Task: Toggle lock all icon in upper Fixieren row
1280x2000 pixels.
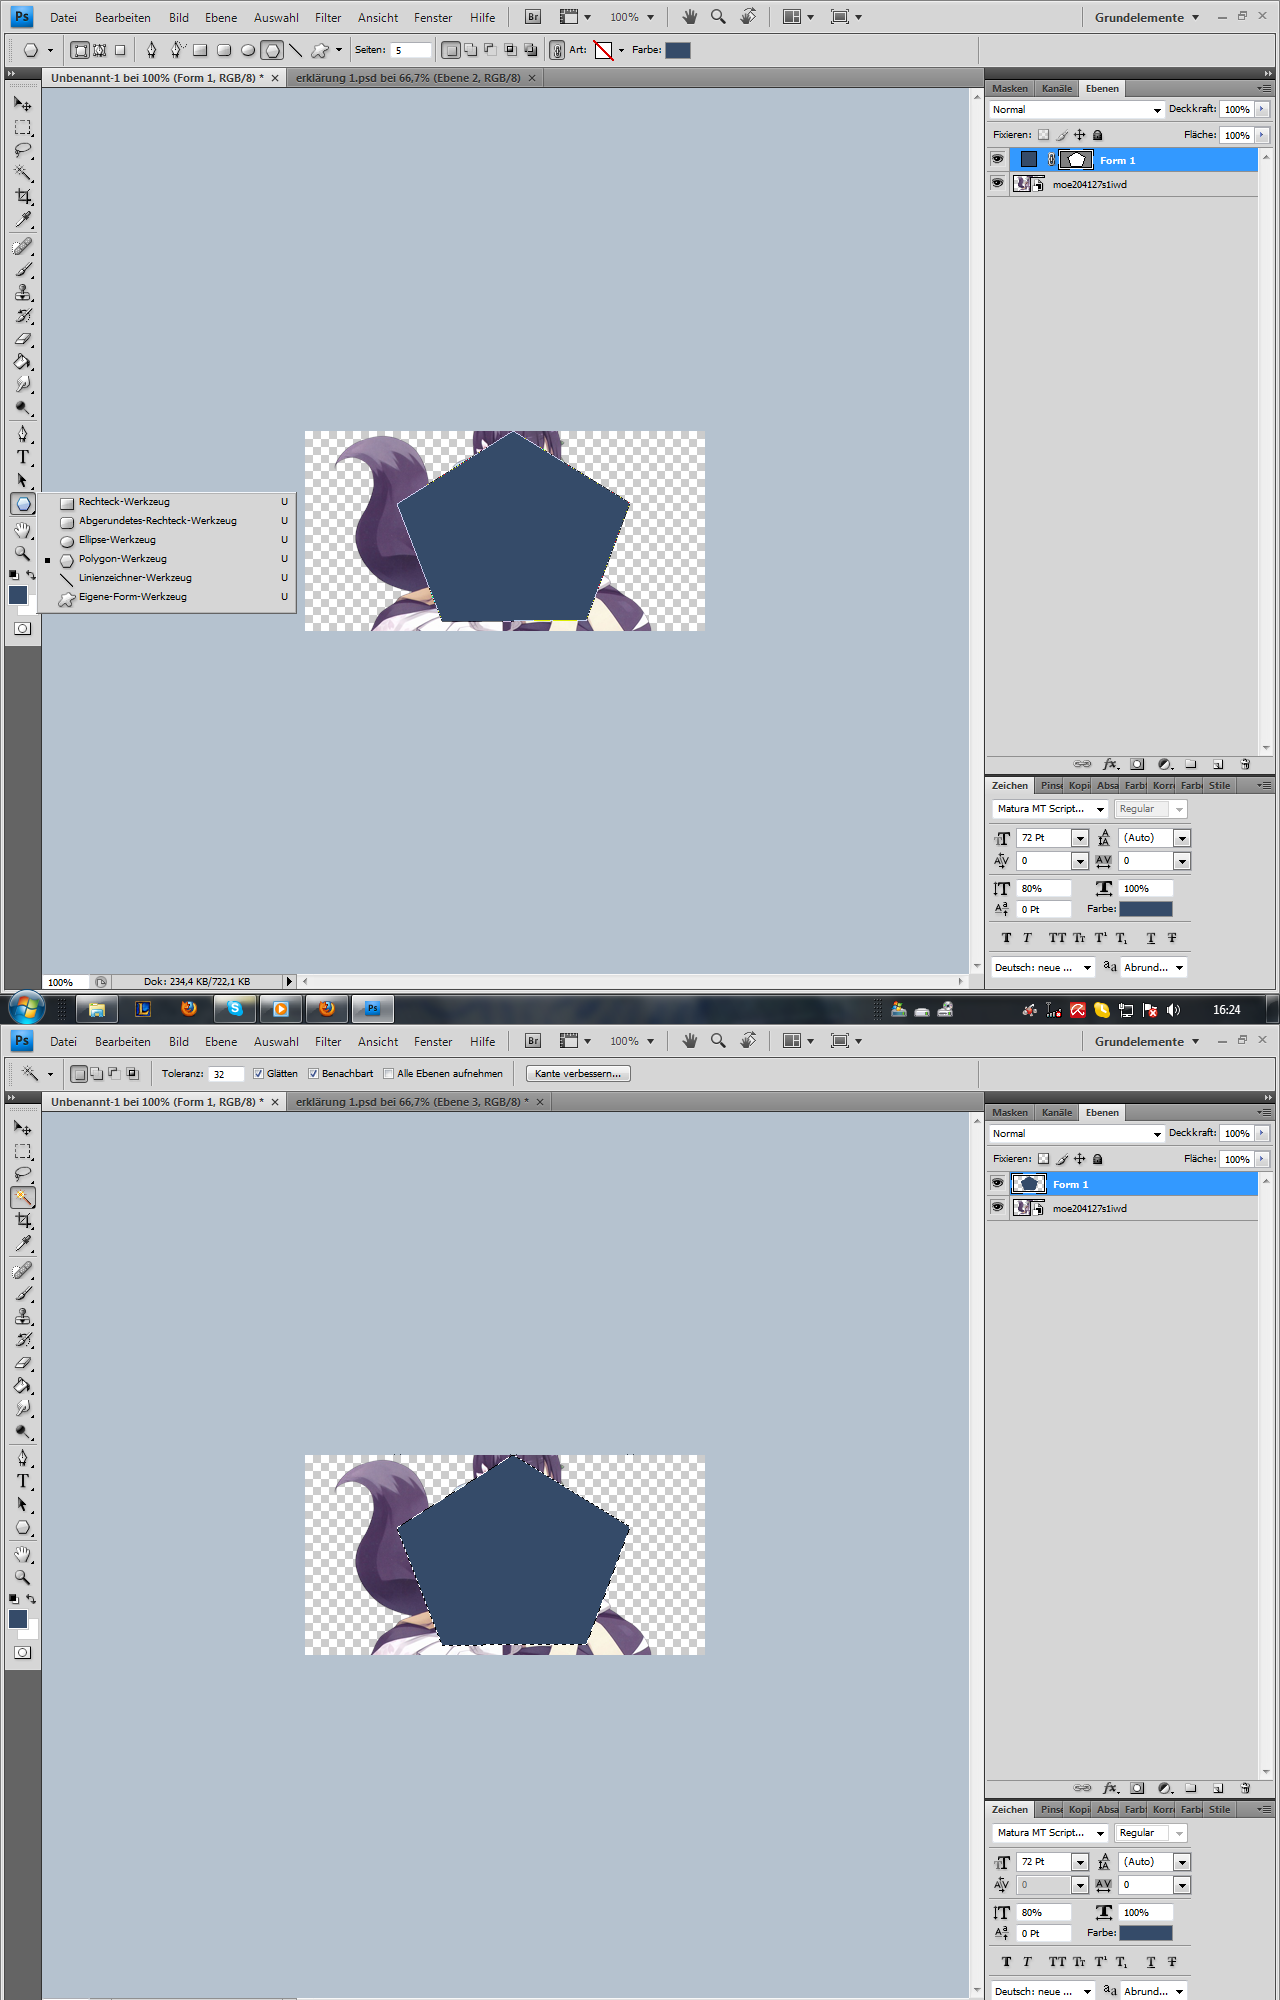Action: click(1097, 135)
